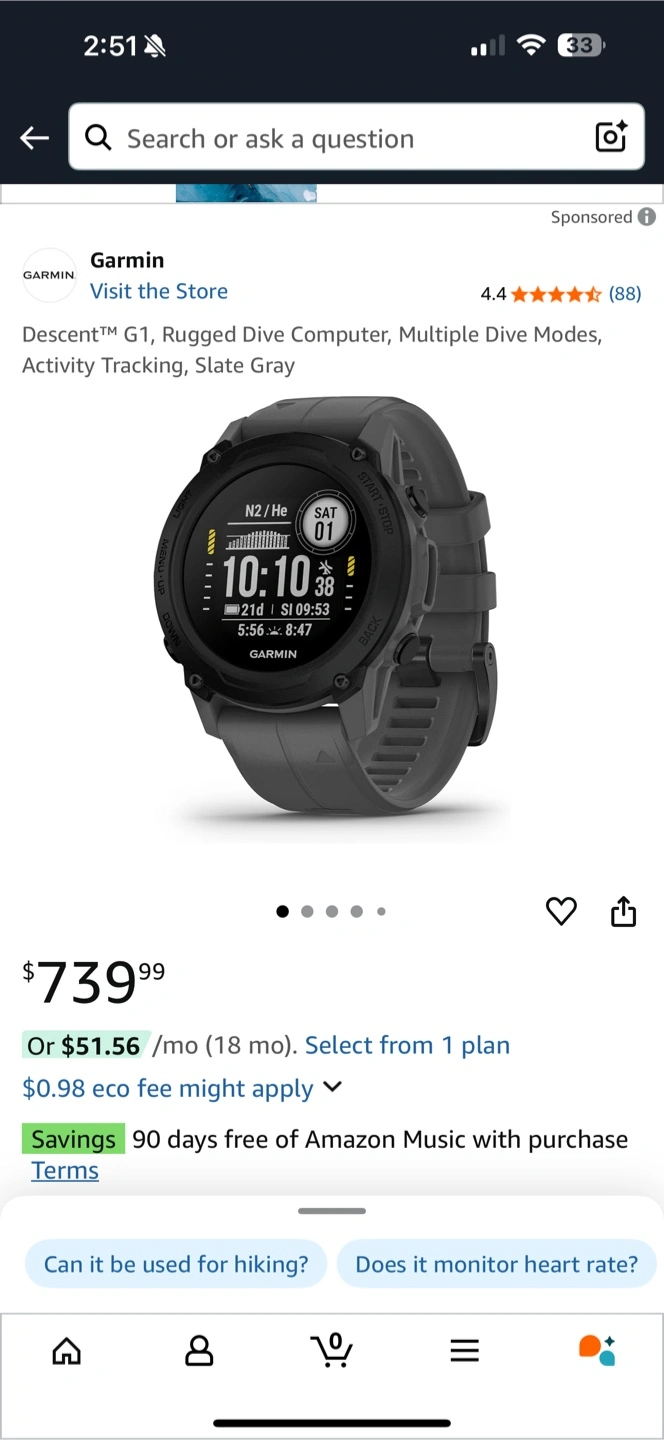
Task: Open Rufus AI assistant icon
Action: point(597,1350)
